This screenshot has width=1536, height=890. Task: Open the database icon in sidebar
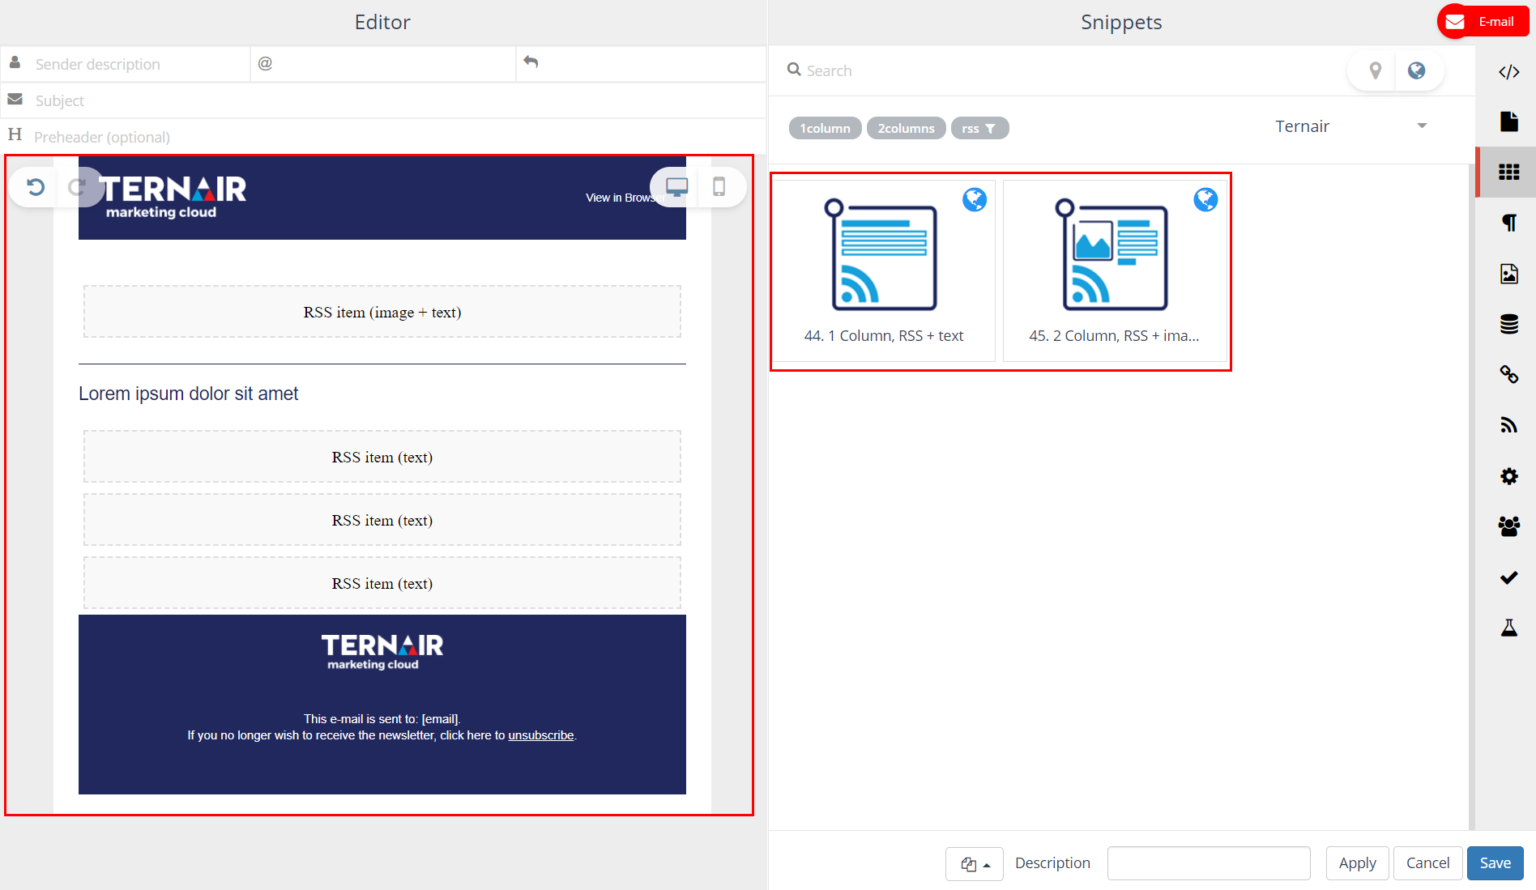(x=1509, y=324)
